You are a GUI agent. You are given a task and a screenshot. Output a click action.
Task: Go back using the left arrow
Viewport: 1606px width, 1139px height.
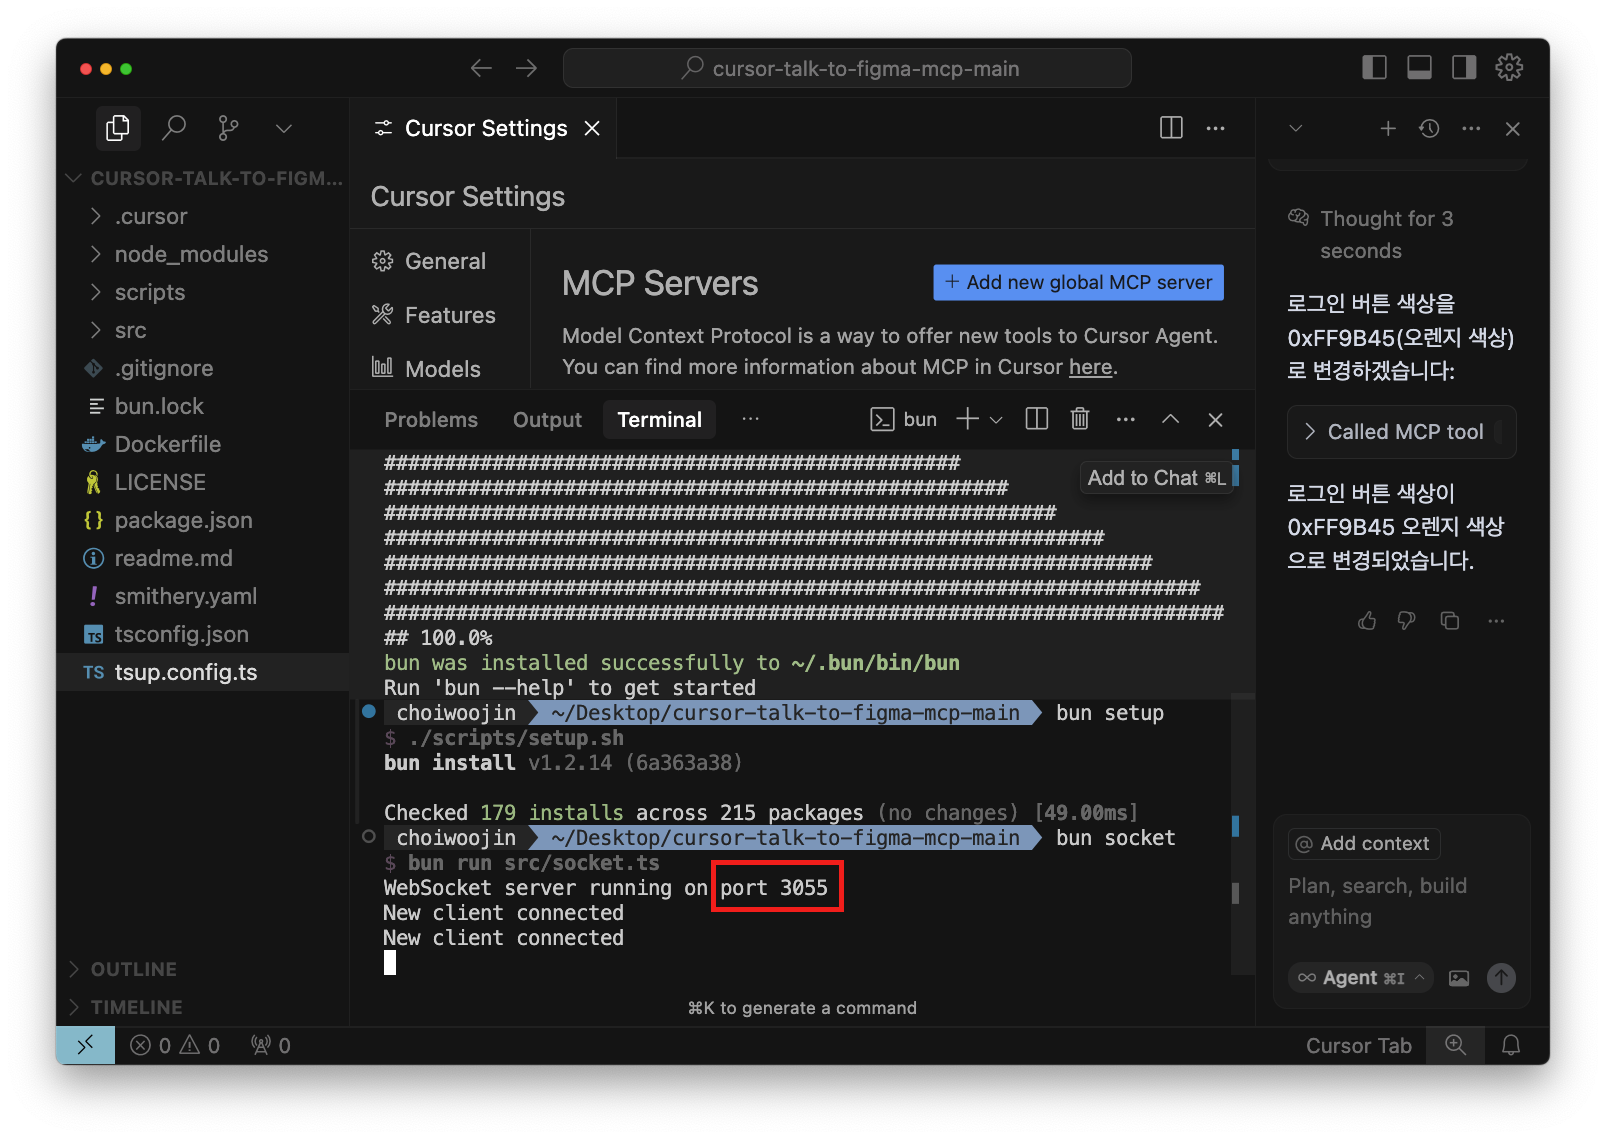point(481,68)
